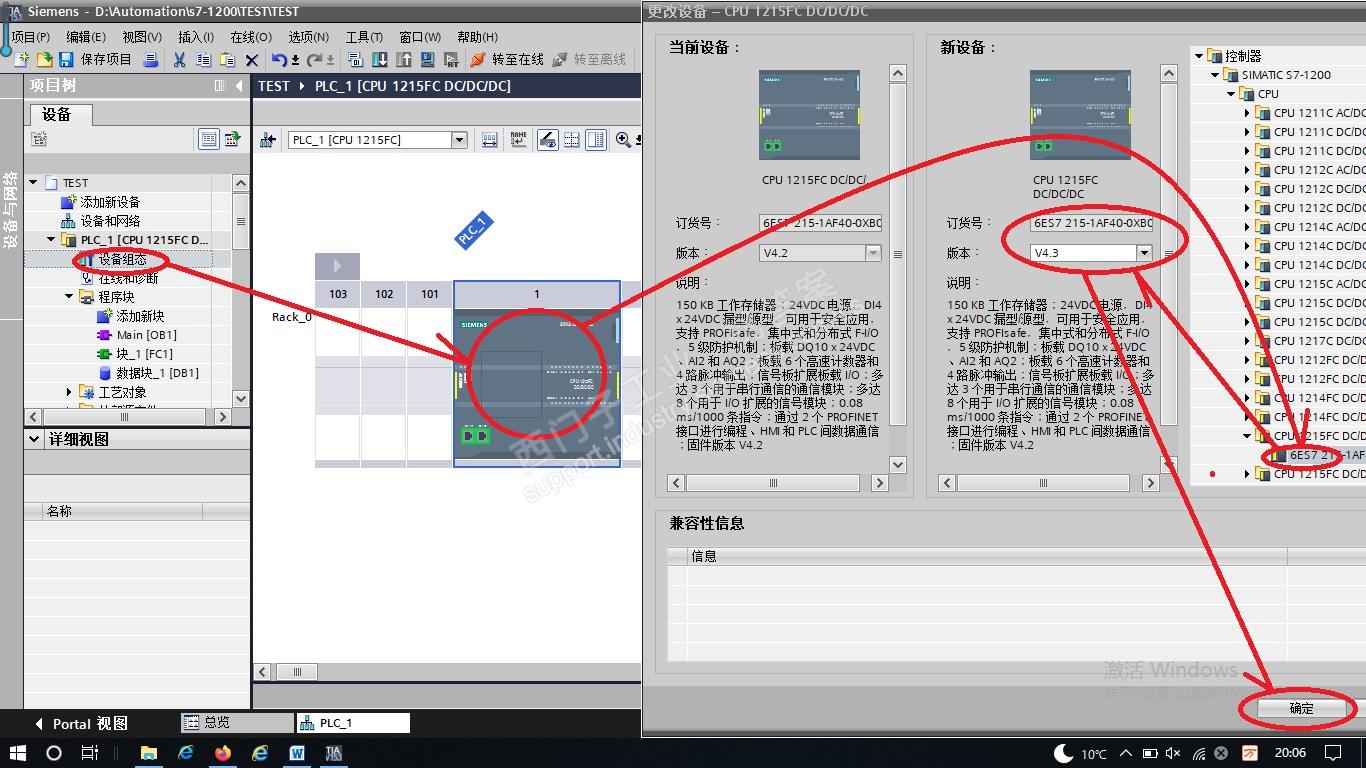Click 添加新块 in the project tree
The width and height of the screenshot is (1366, 768).
140,316
